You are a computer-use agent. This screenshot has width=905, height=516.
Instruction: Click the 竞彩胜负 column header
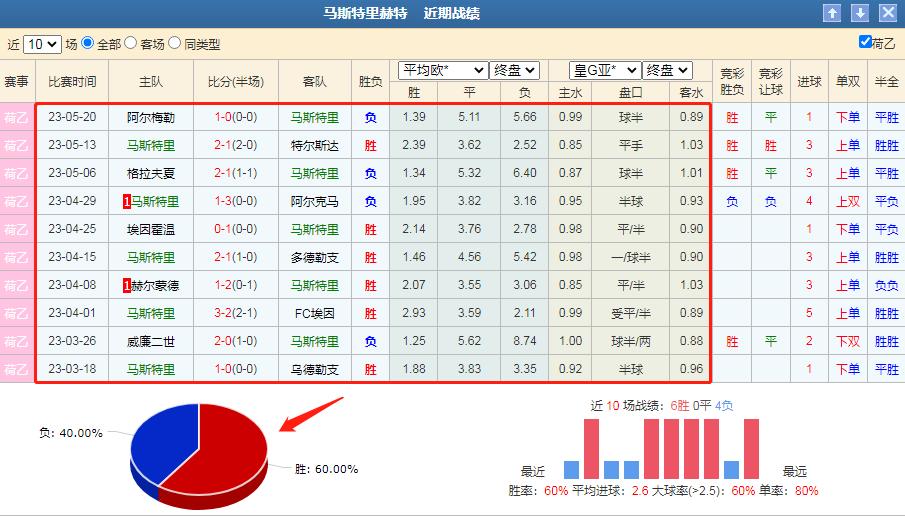(x=732, y=81)
